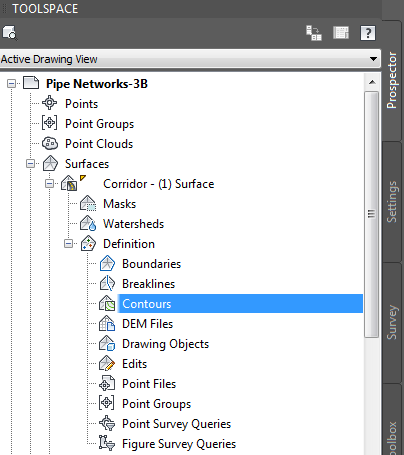The image size is (404, 455).
Task: Click the Masks icon
Action: pos(88,203)
